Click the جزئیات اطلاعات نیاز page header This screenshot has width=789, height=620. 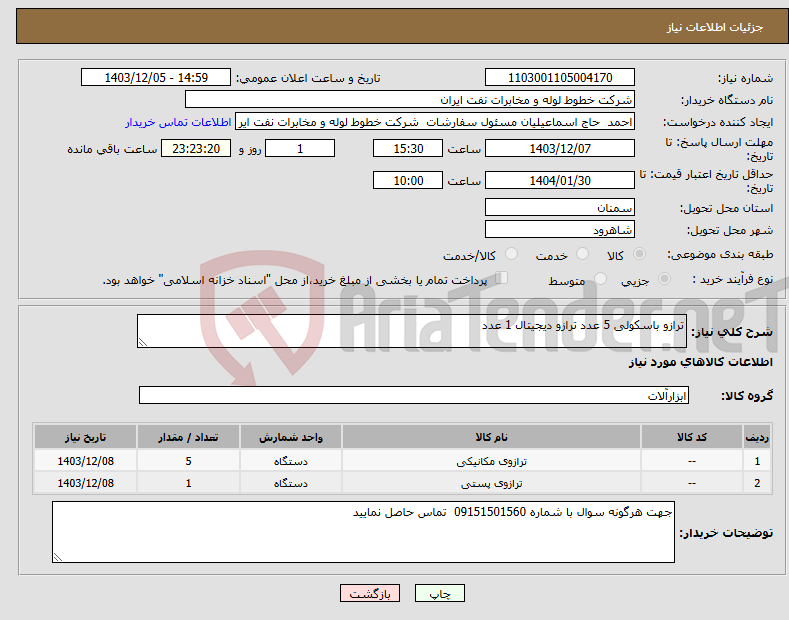715,27
